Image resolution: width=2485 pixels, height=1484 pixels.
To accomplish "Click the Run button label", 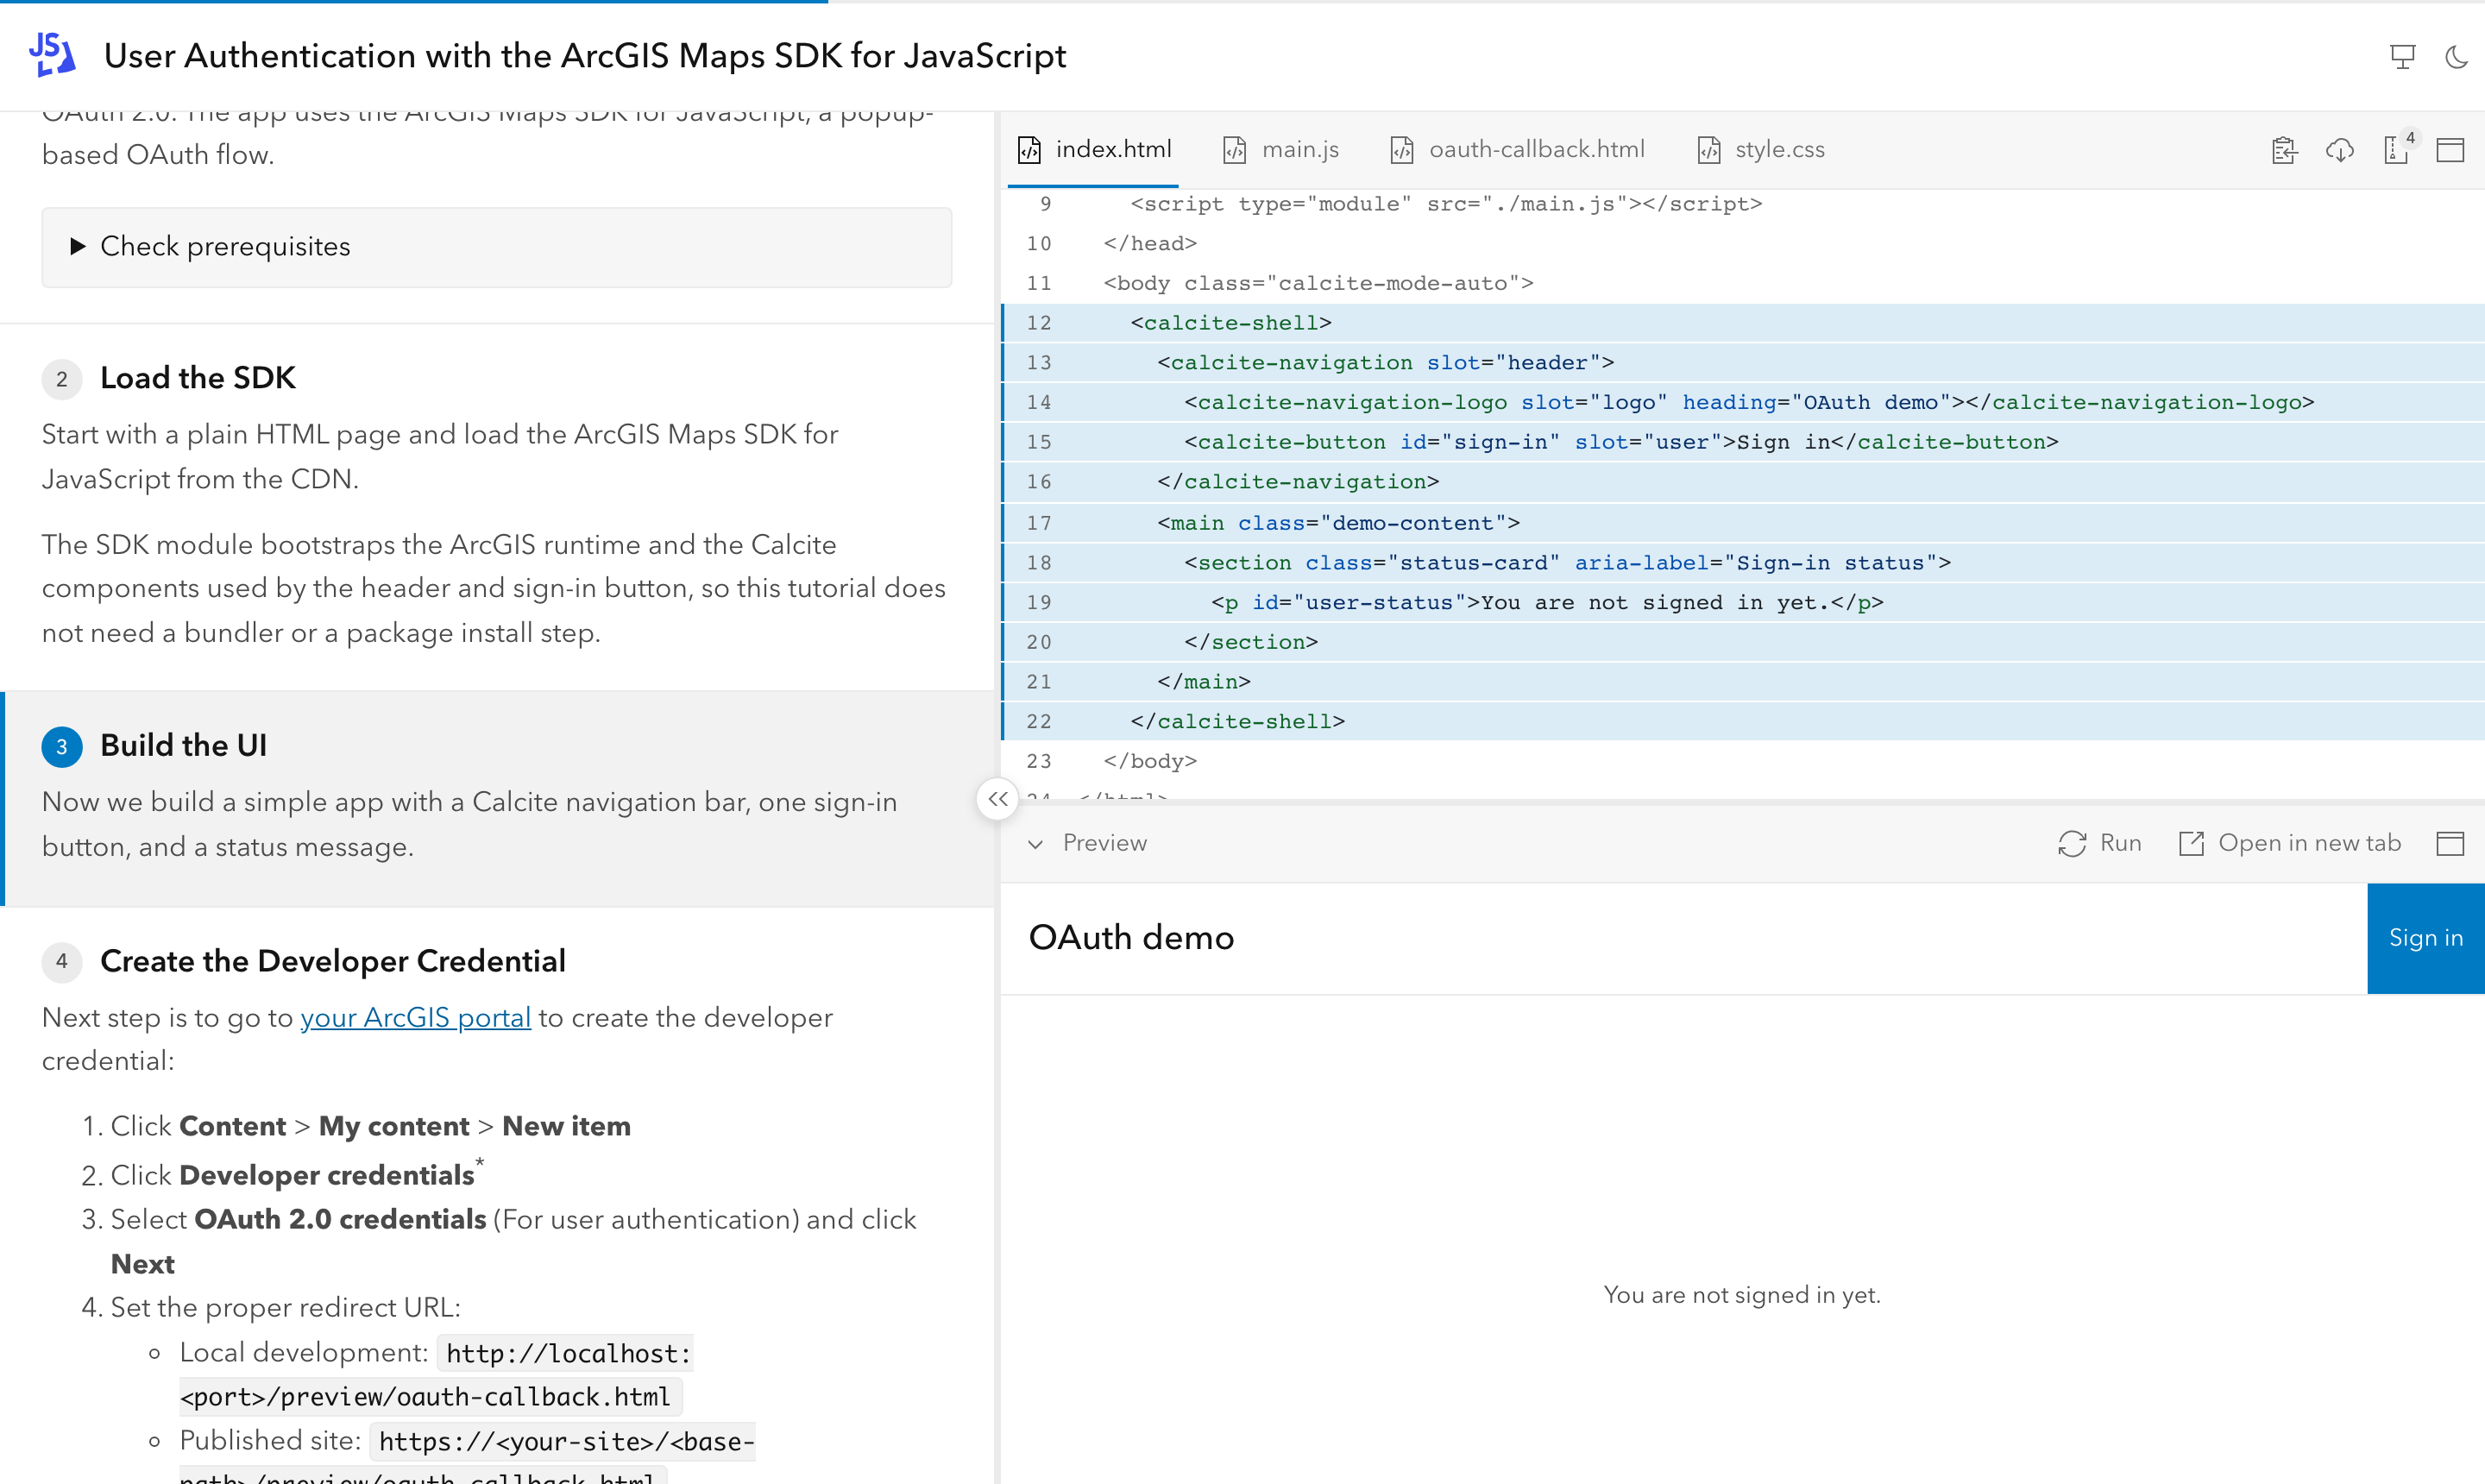I will [x=2120, y=843].
